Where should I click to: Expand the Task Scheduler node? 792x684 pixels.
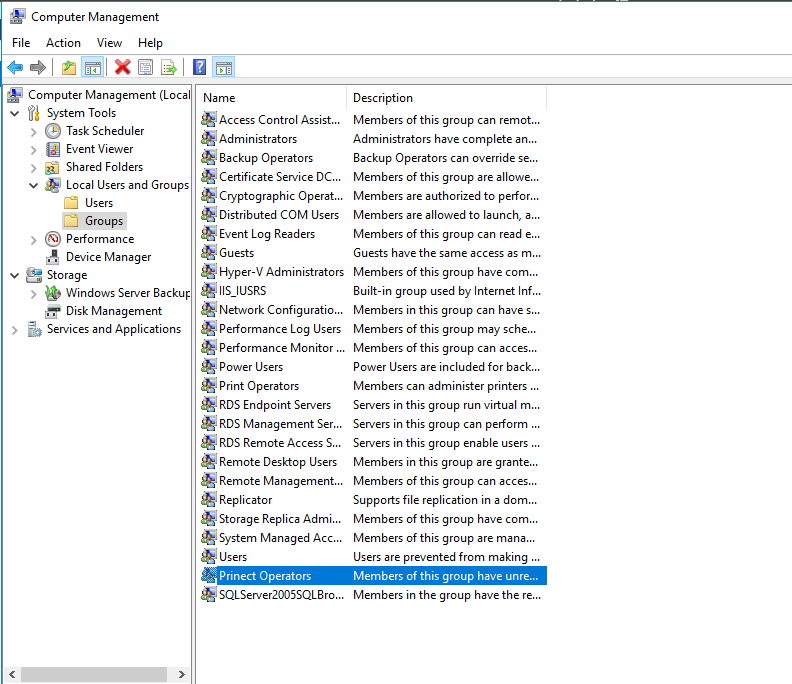[33, 131]
